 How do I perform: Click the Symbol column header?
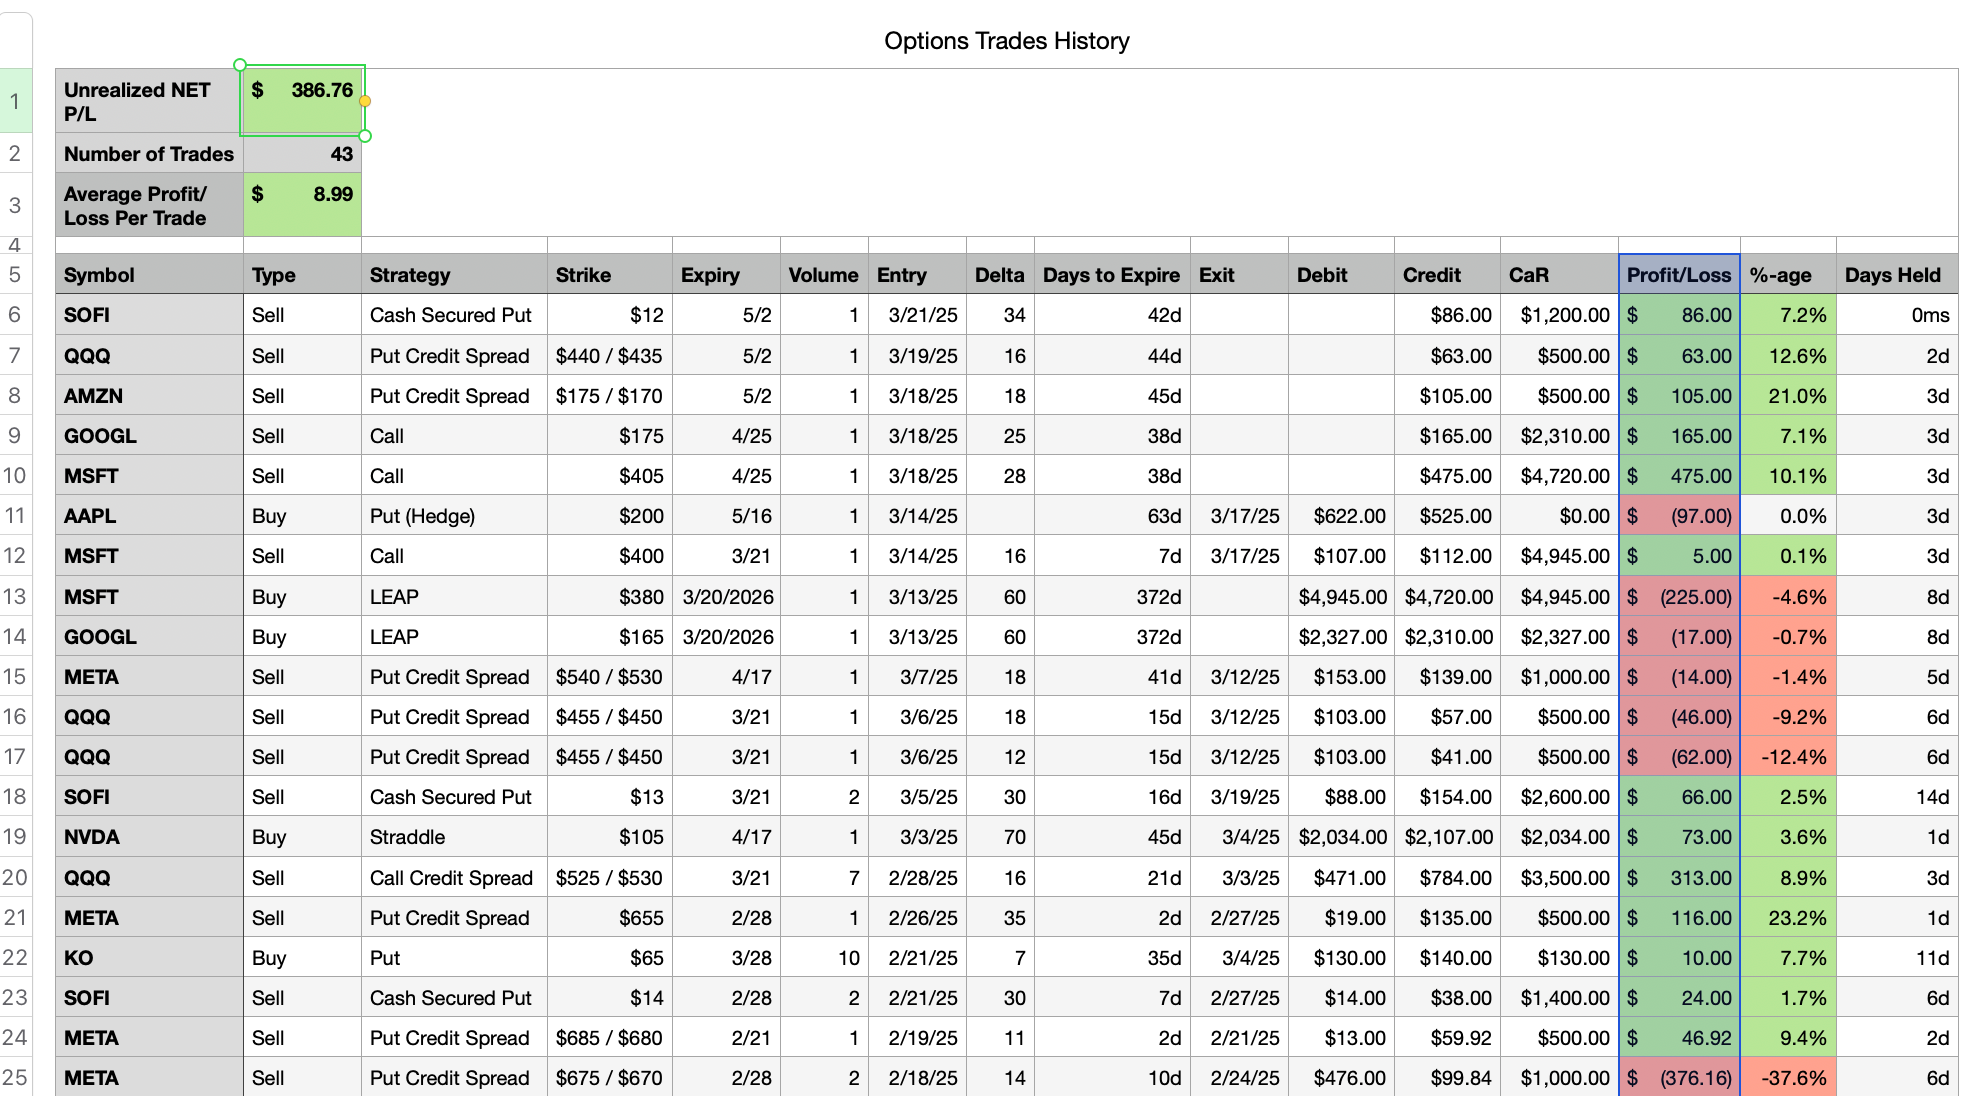149,275
